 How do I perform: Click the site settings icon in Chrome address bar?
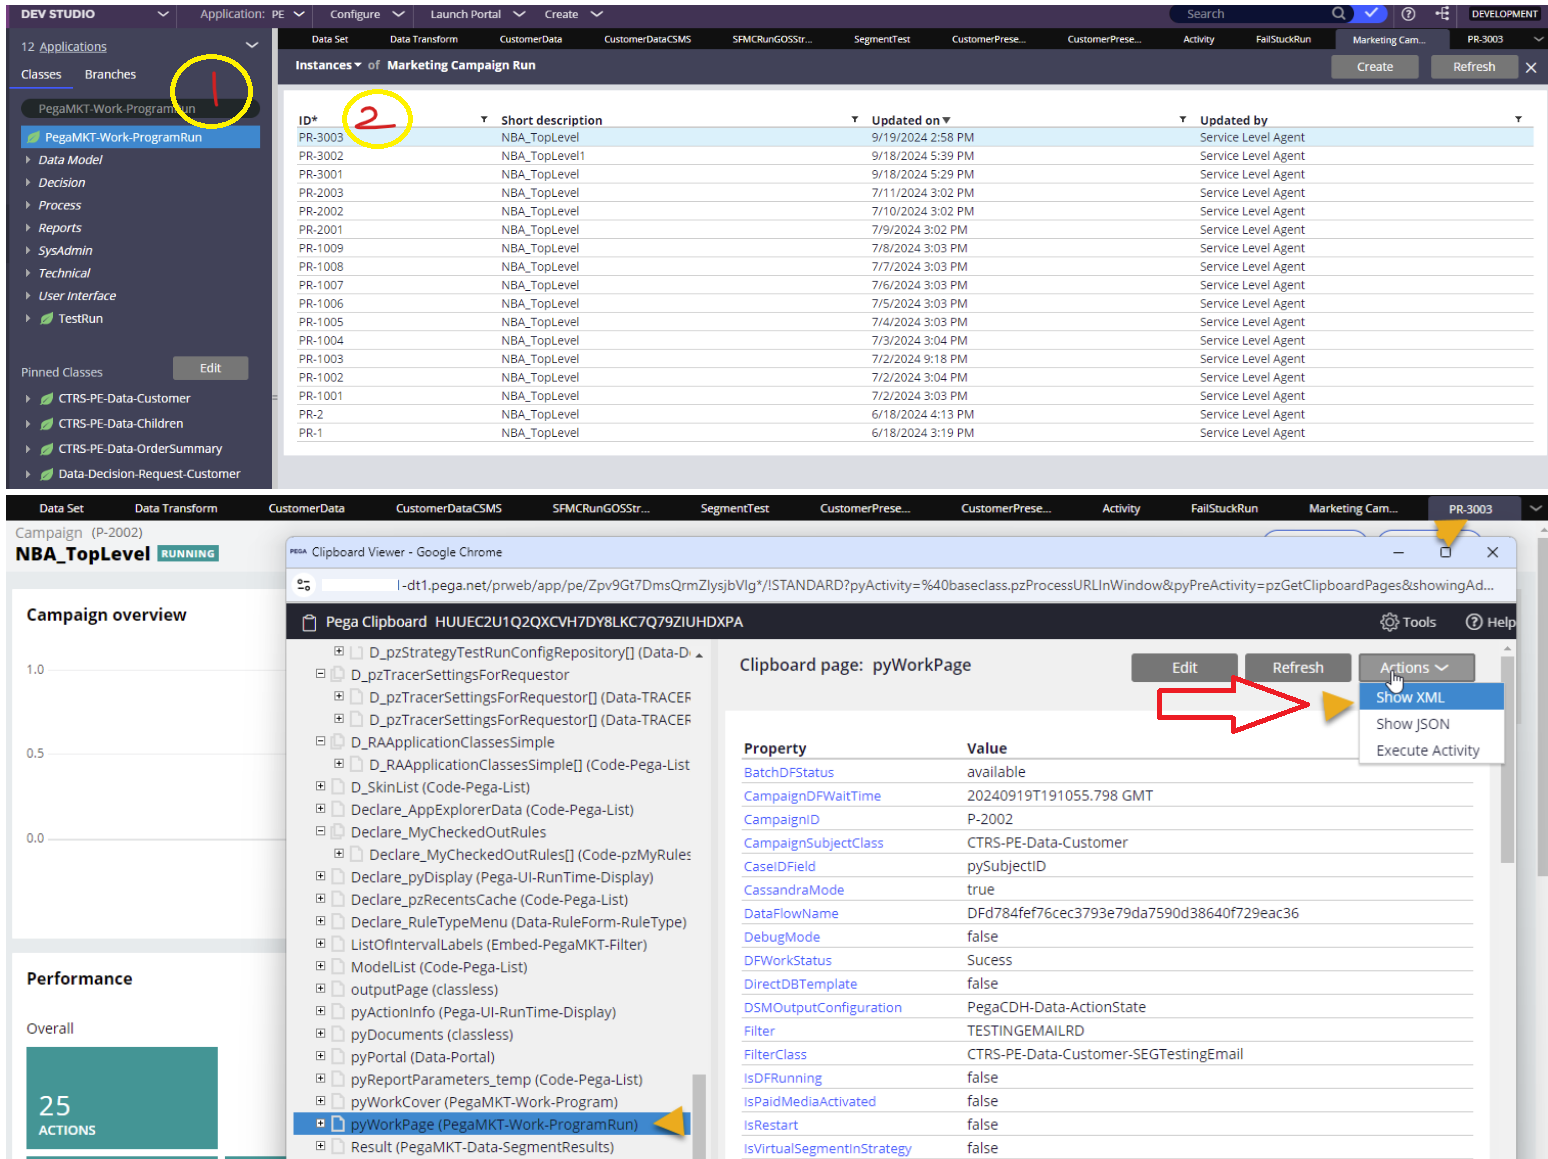tap(304, 585)
